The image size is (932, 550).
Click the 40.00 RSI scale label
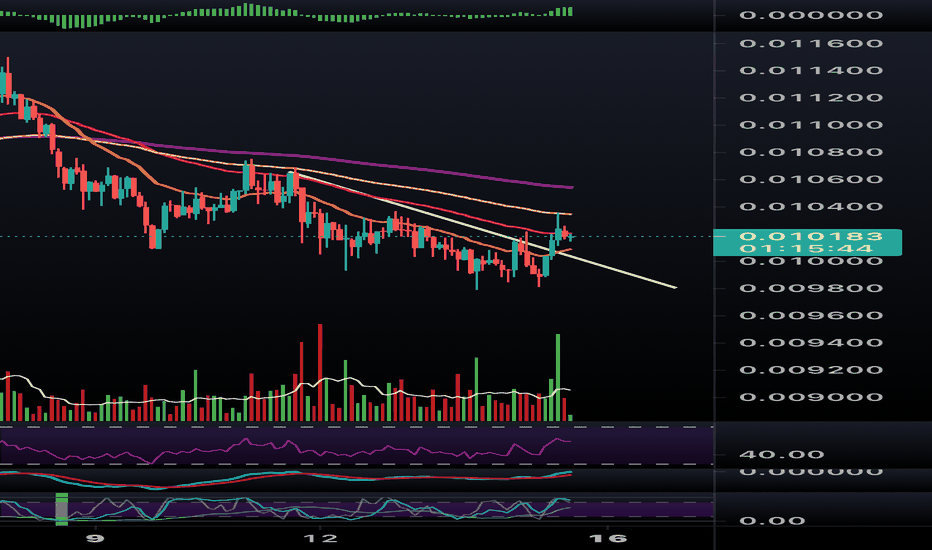pos(781,455)
